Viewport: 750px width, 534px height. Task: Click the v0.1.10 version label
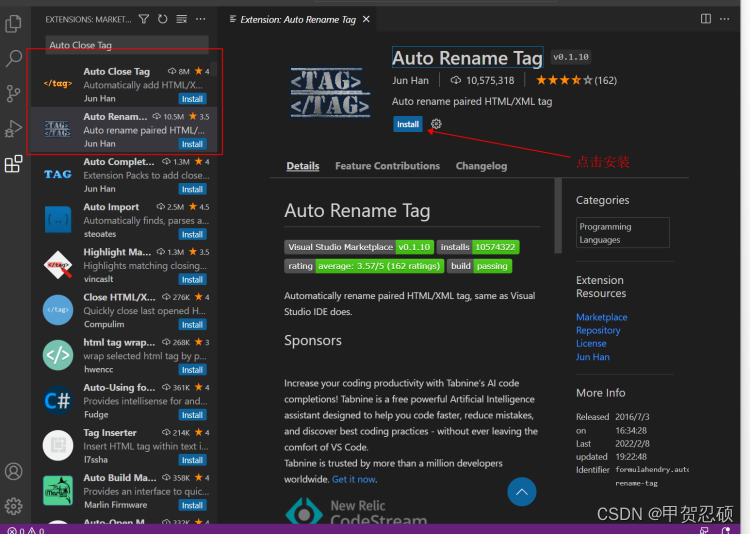pos(571,57)
